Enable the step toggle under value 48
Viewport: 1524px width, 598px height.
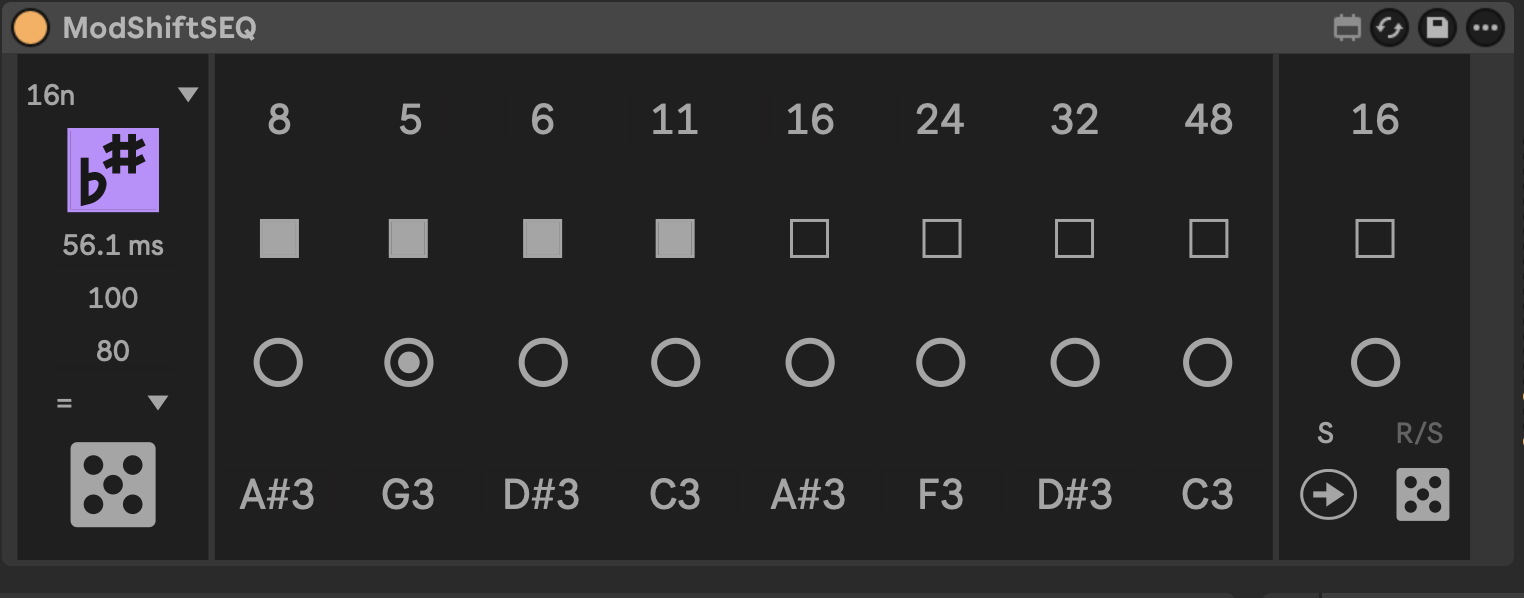[x=1208, y=239]
